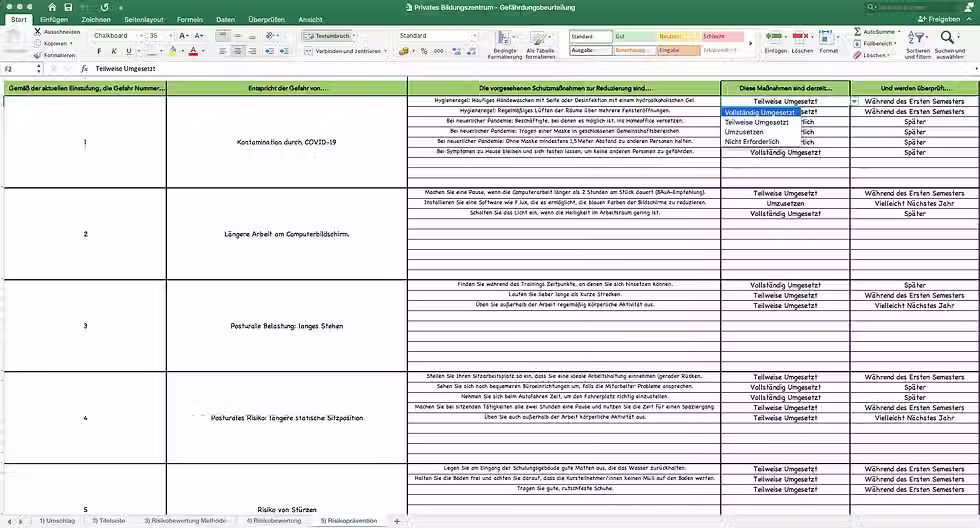Apply red font color A icon
This screenshot has width=980, height=528.
pyautogui.click(x=194, y=51)
